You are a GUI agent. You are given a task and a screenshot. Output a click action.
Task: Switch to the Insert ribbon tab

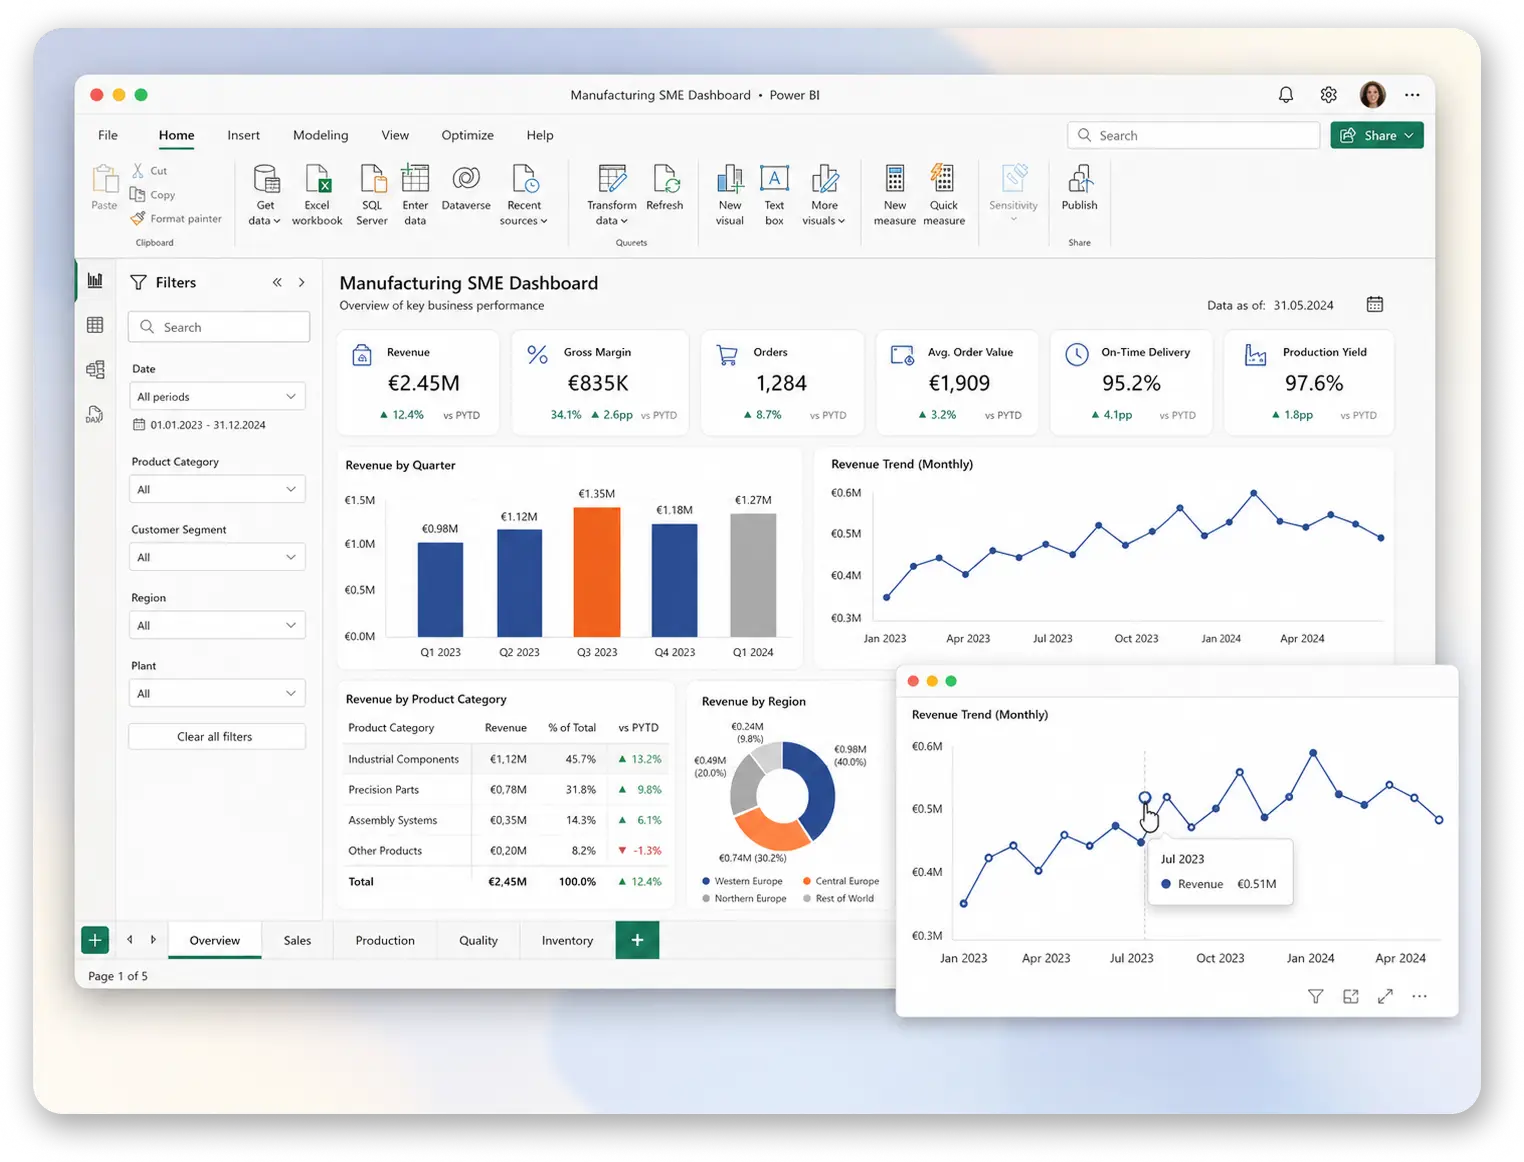(243, 135)
